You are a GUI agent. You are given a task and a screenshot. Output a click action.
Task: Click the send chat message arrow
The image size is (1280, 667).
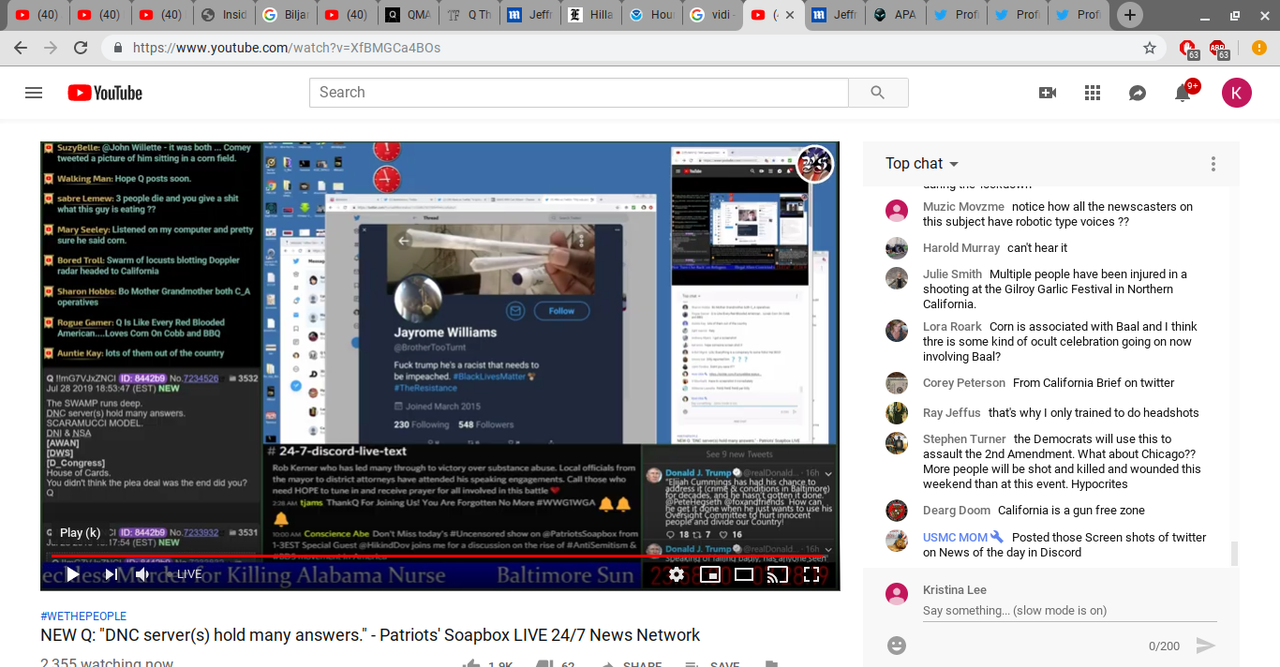click(1206, 646)
